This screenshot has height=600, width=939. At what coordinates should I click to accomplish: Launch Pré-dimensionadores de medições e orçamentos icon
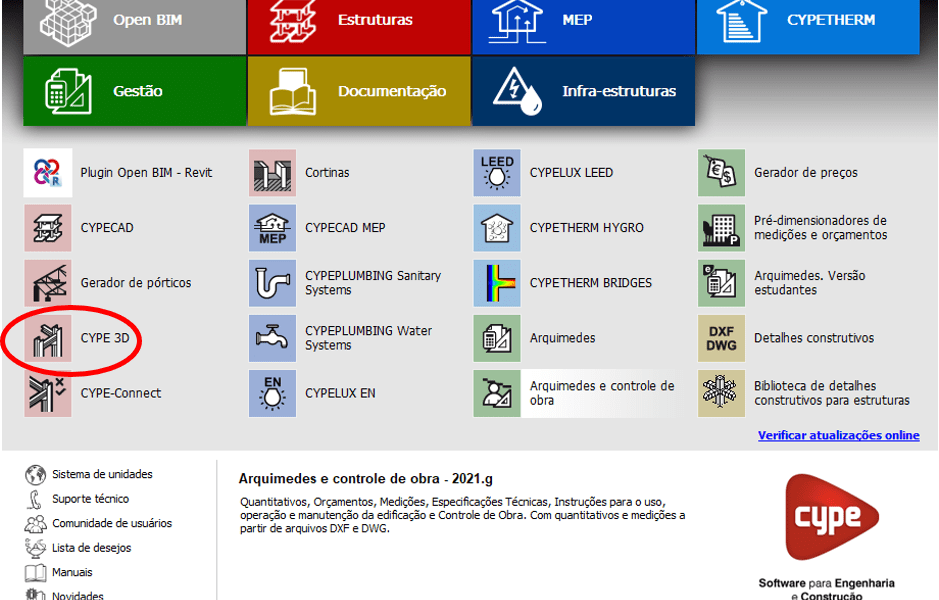[x=722, y=228]
